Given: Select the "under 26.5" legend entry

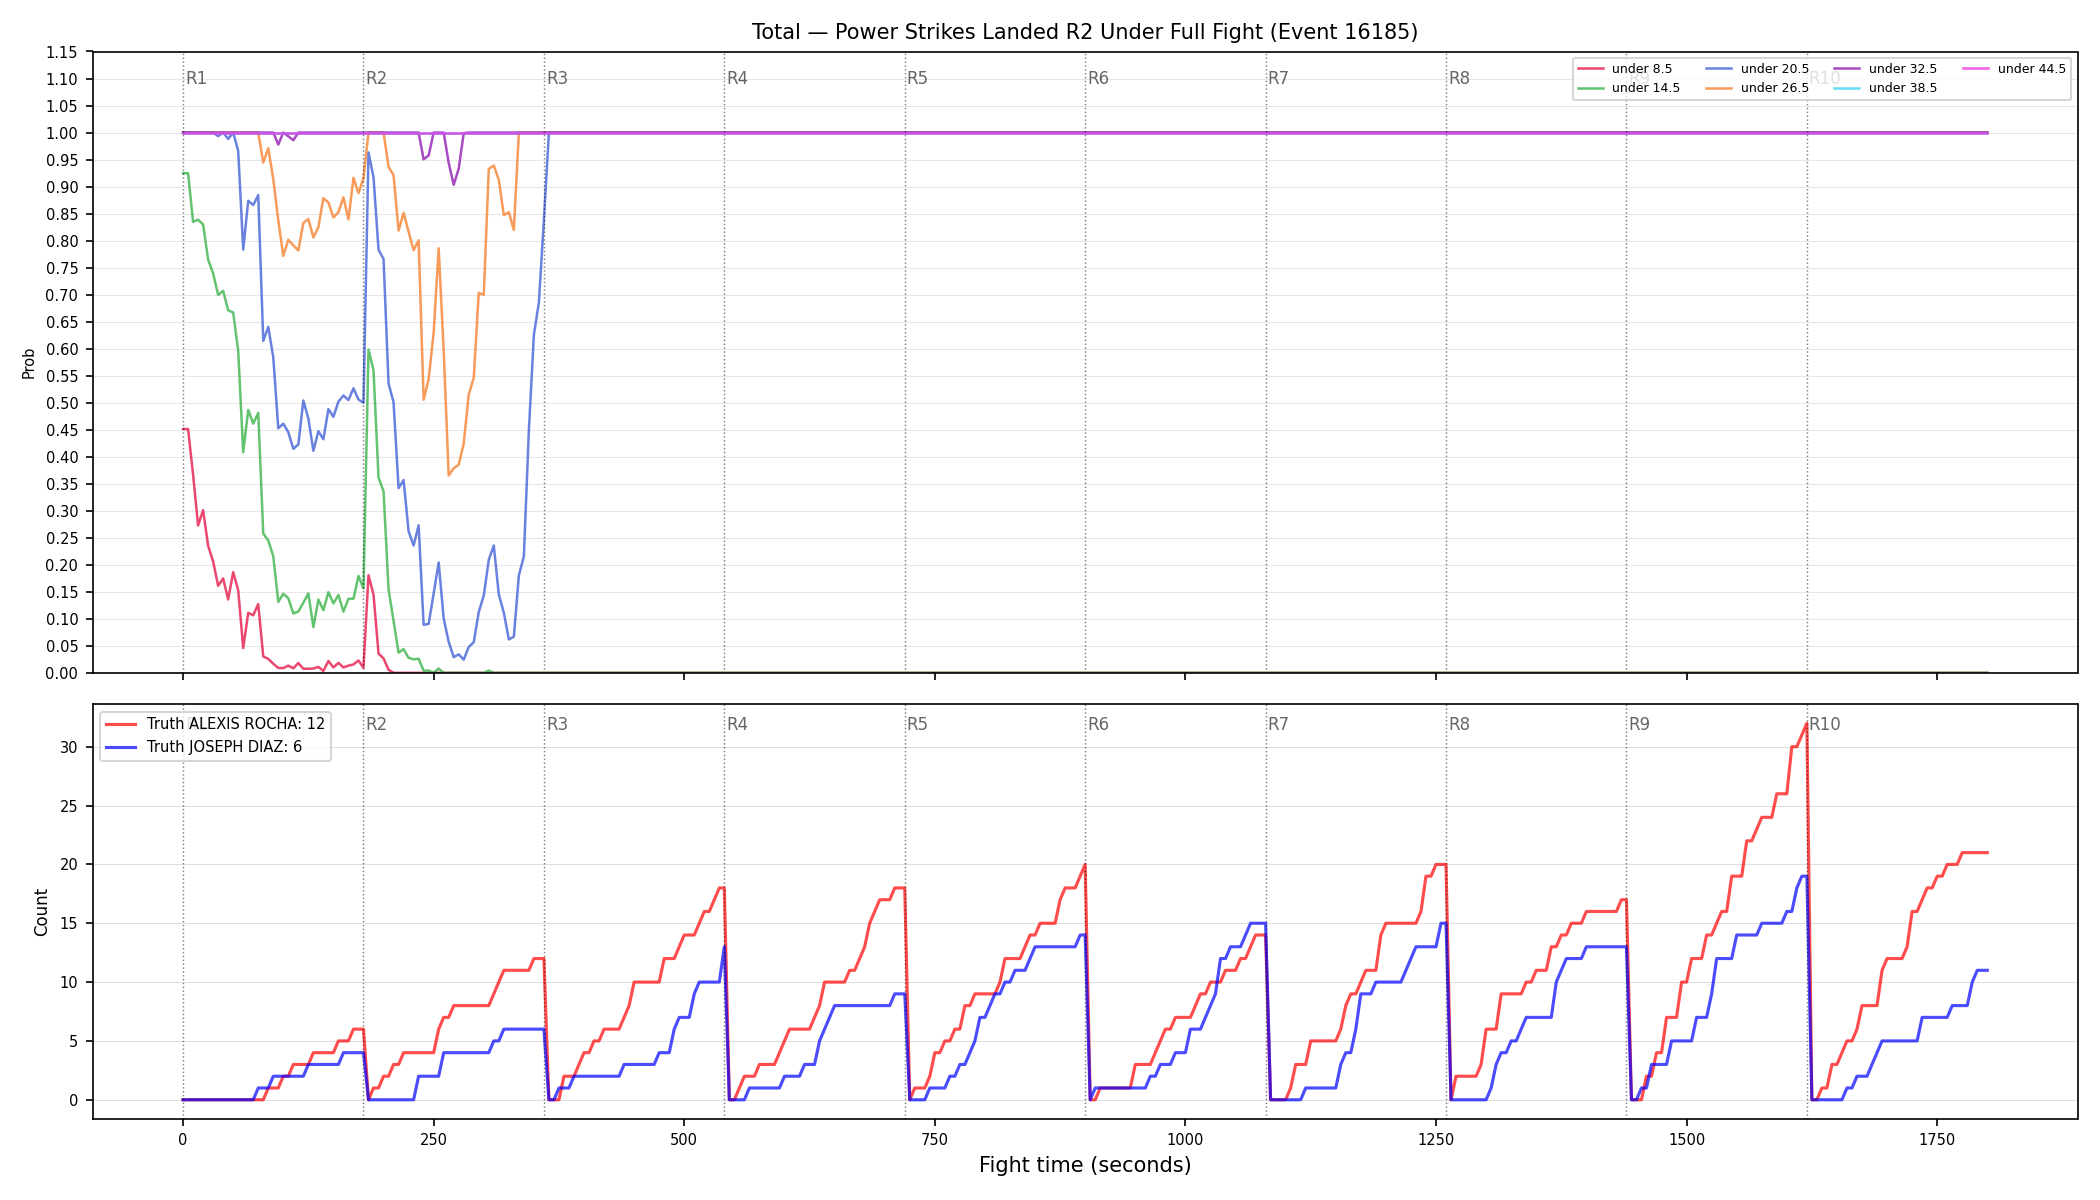Looking at the screenshot, I should (1758, 88).
